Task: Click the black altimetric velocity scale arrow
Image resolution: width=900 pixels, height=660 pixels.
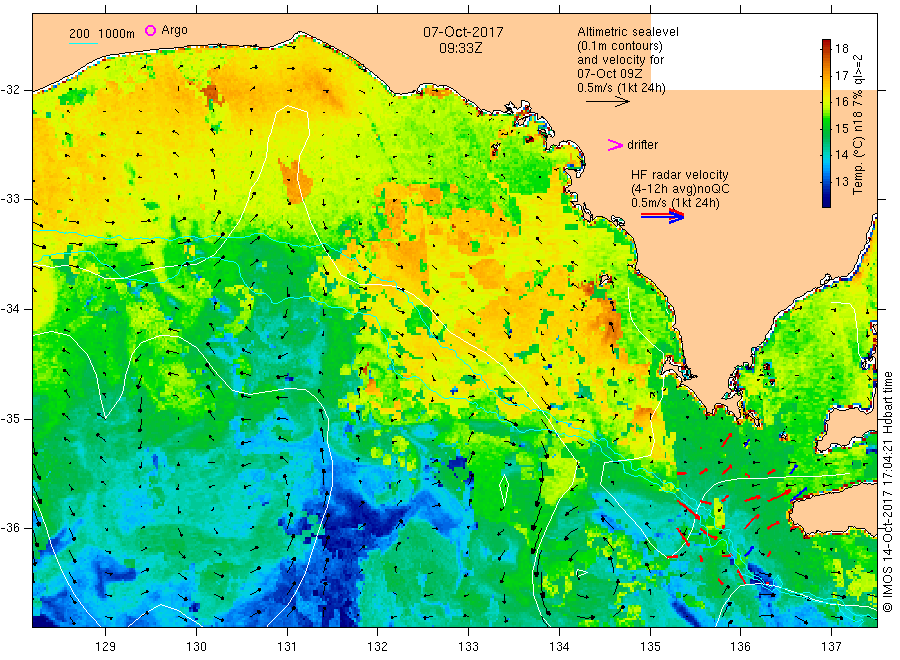Action: (x=607, y=102)
